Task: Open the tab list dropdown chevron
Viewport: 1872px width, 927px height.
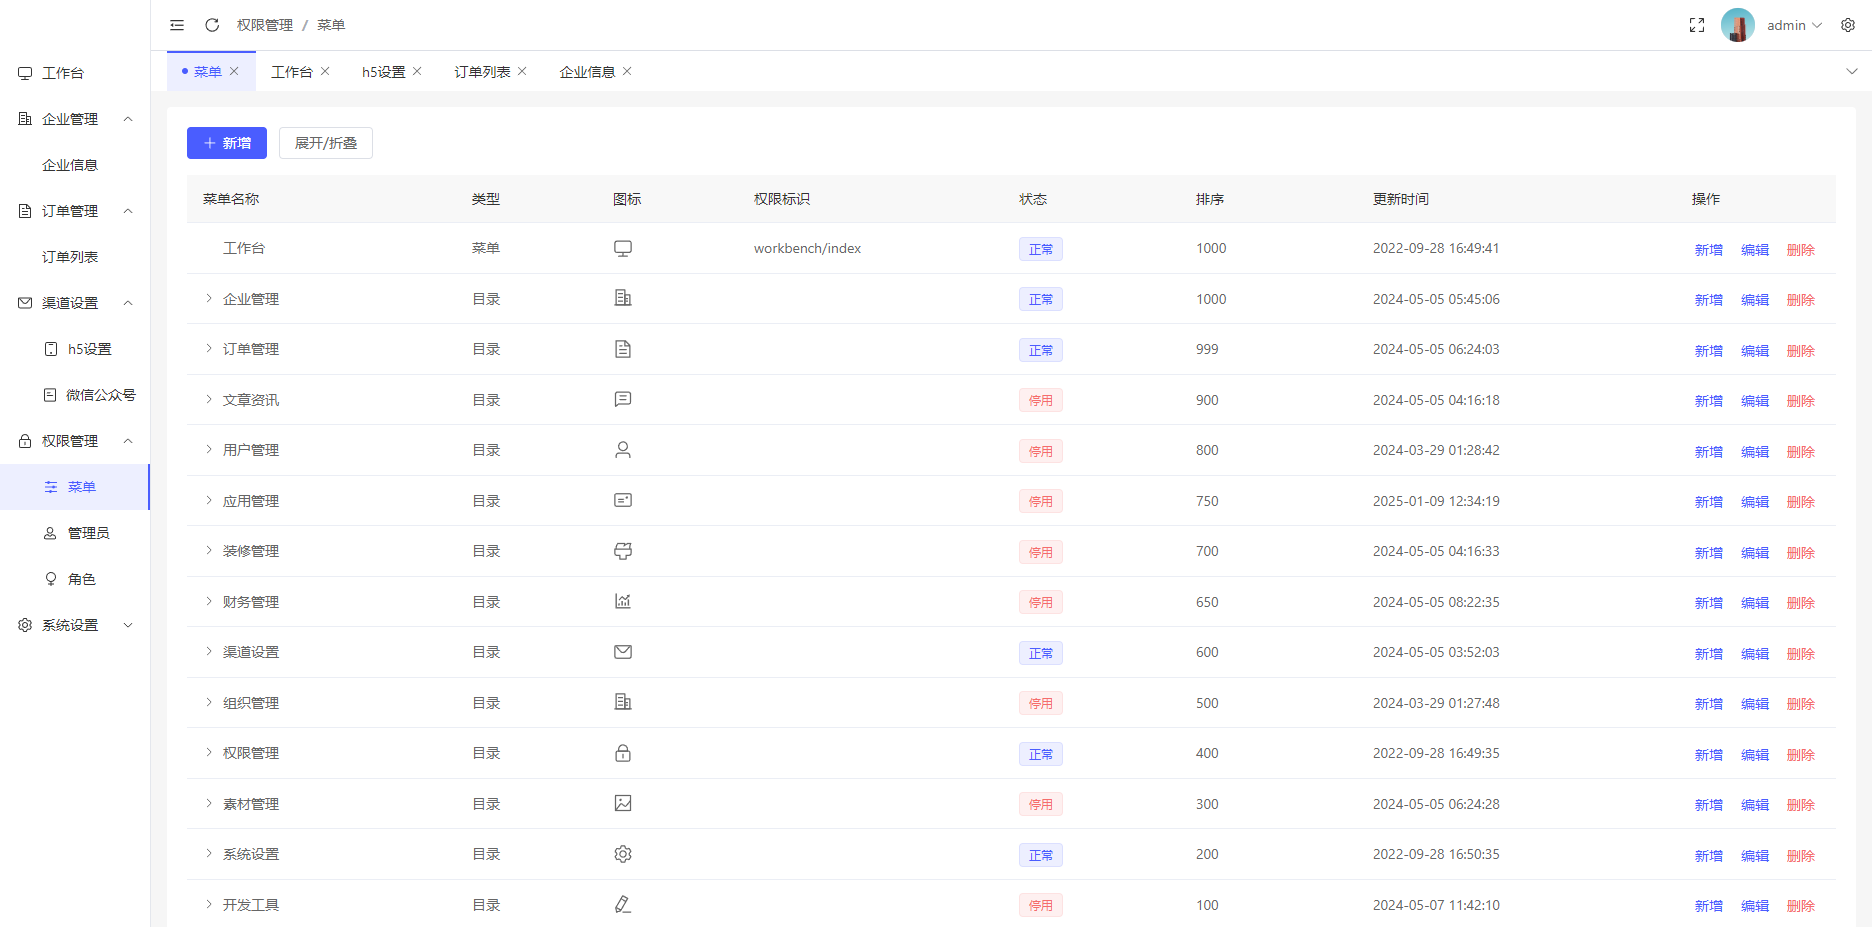Action: tap(1851, 71)
